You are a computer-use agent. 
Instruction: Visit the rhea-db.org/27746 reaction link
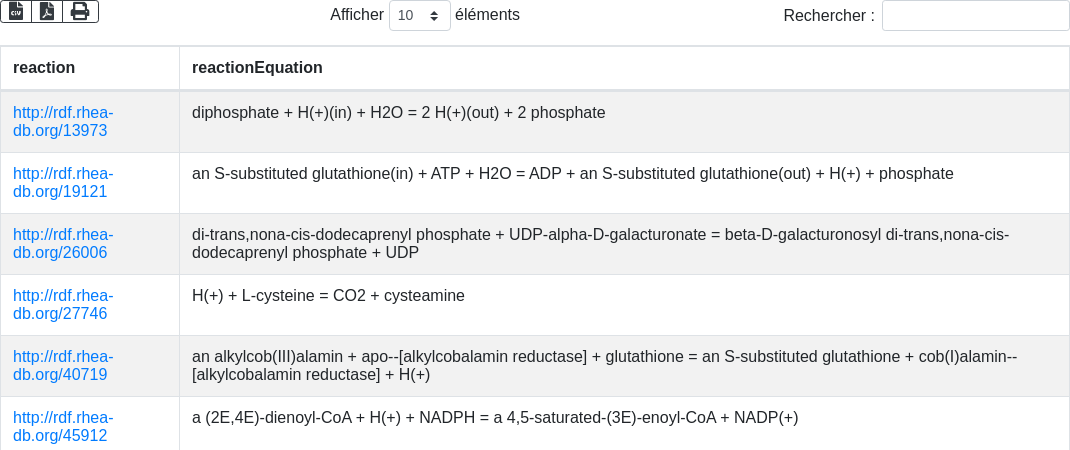tap(63, 305)
